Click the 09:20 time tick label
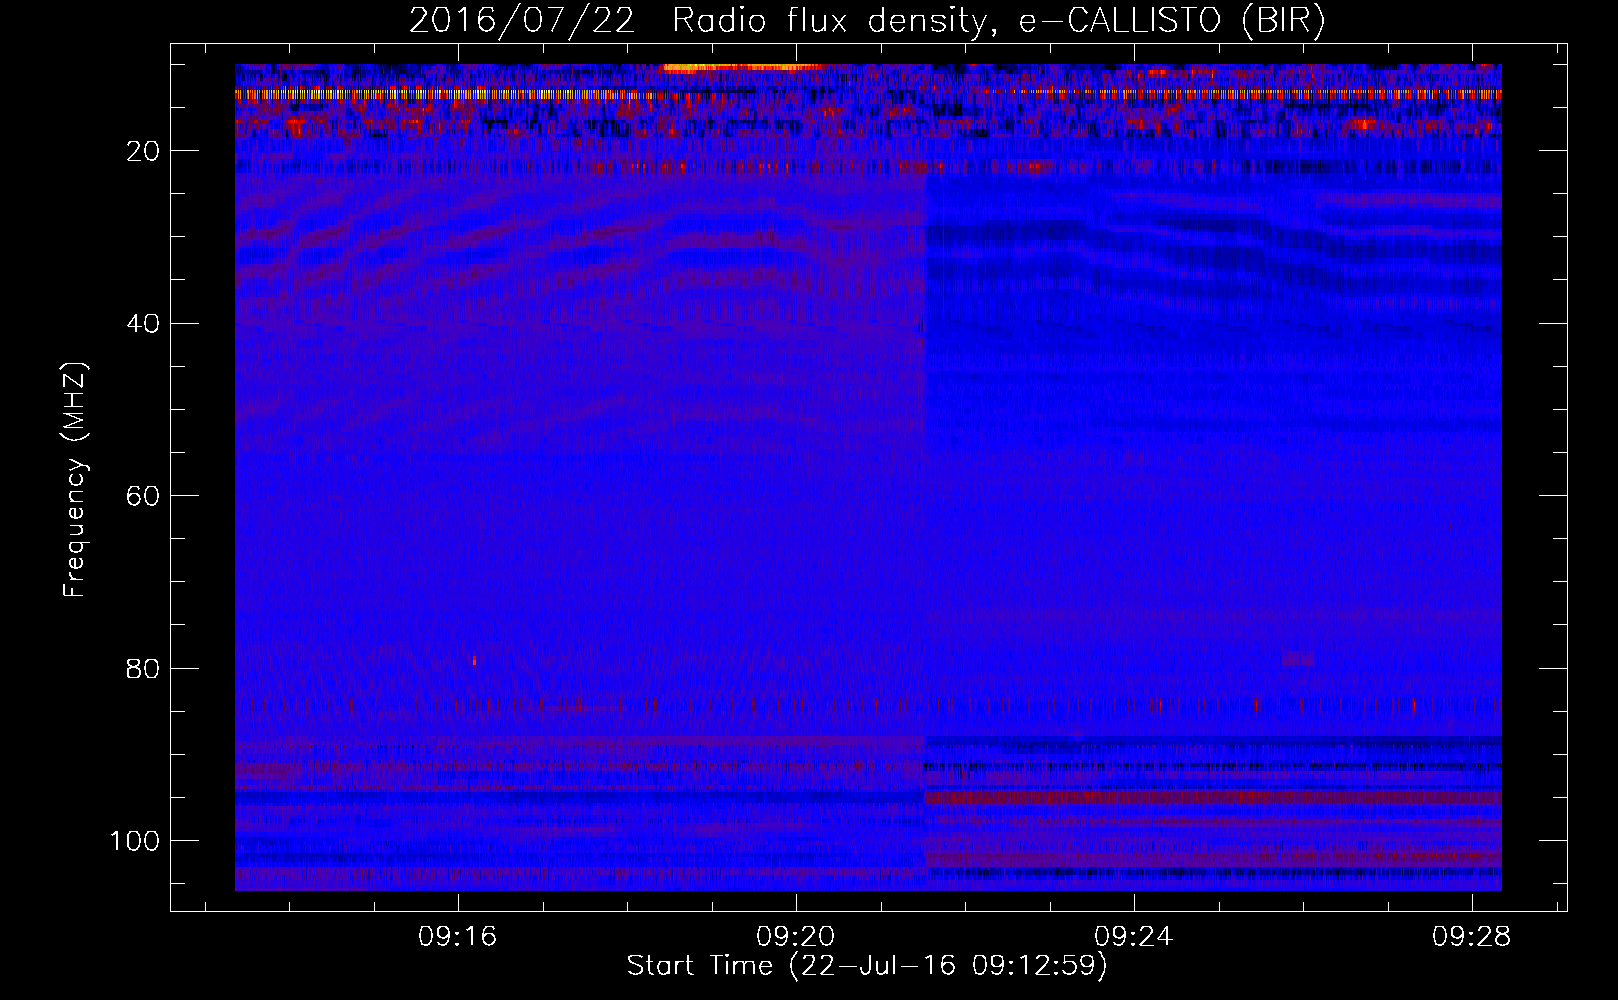The width and height of the screenshot is (1618, 1000). pos(796,937)
